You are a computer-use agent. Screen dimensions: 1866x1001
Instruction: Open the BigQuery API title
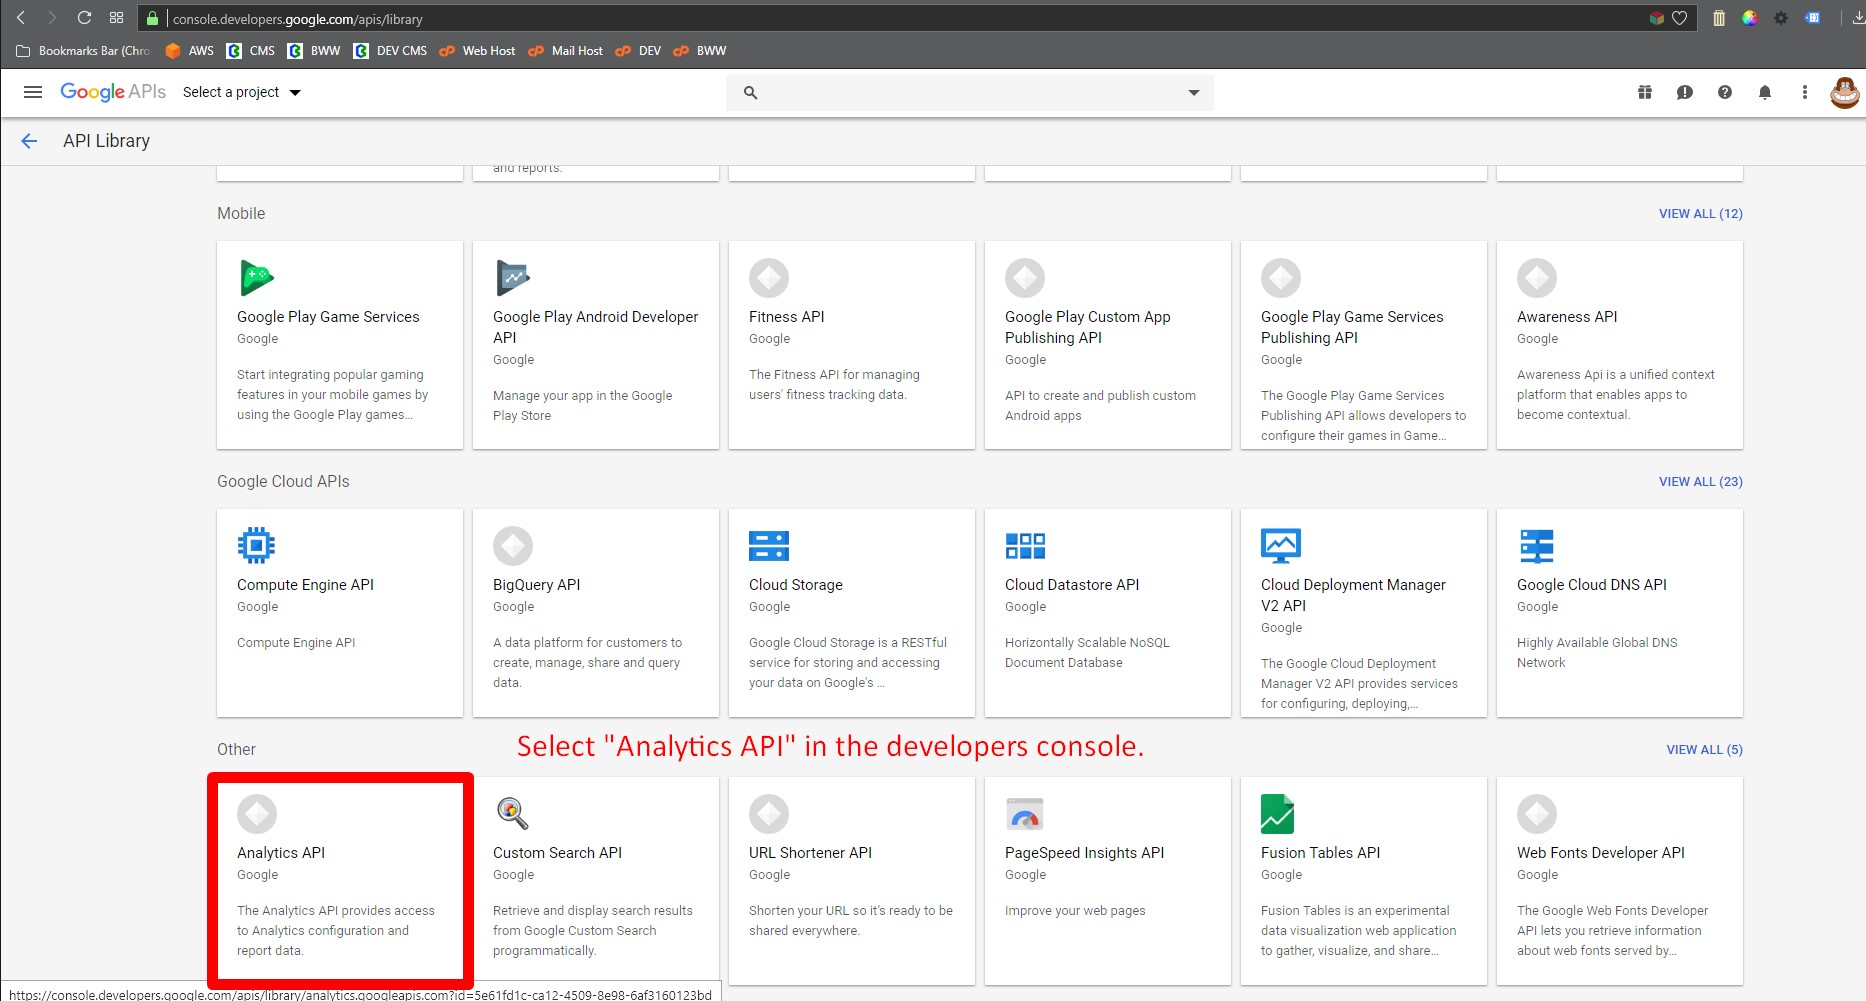536,585
